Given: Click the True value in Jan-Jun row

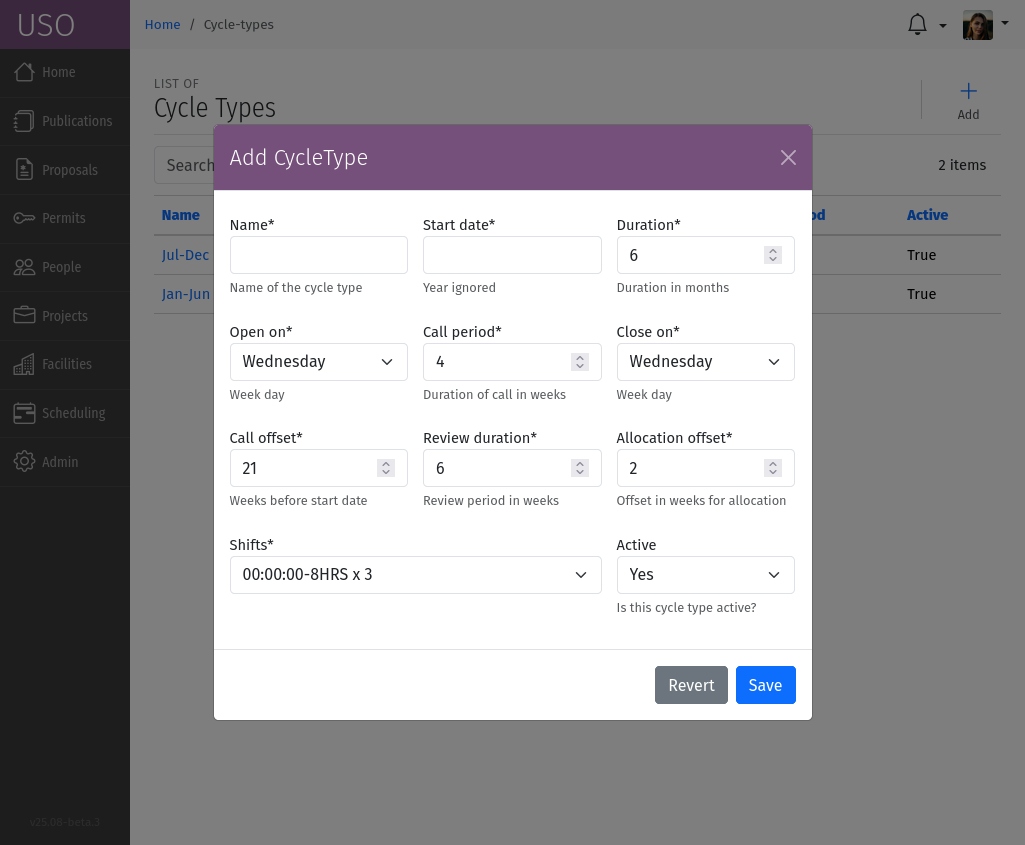Looking at the screenshot, I should pyautogui.click(x=921, y=294).
